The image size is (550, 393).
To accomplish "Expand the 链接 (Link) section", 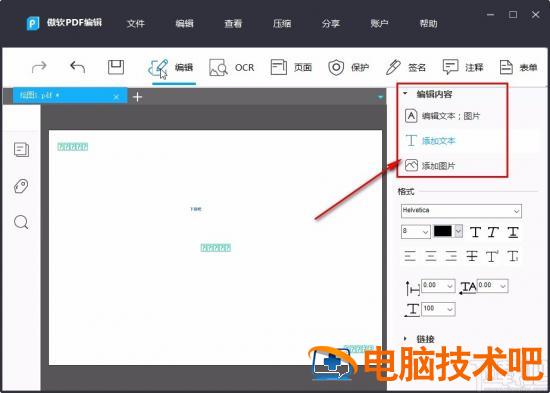I will (405, 339).
